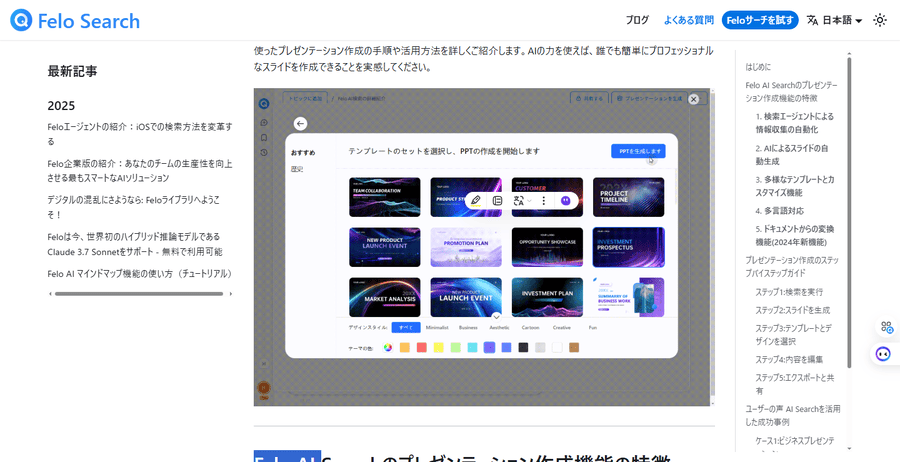Open the three-dot more menu in floating toolbar

coord(544,200)
